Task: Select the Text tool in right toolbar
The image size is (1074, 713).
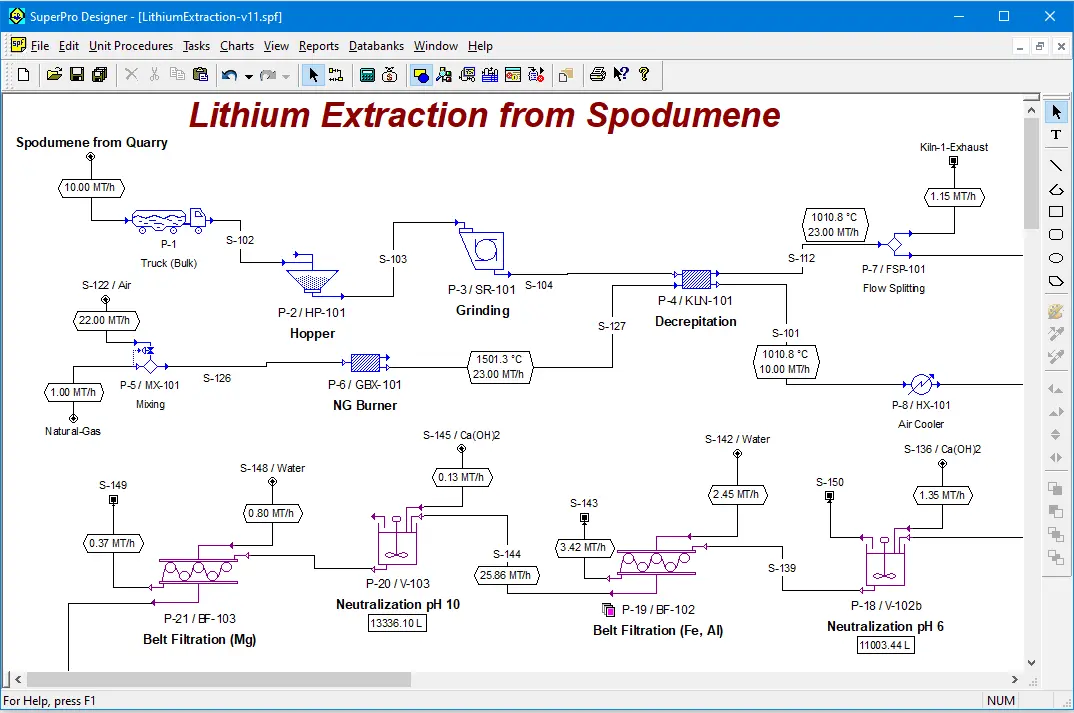Action: coord(1056,135)
